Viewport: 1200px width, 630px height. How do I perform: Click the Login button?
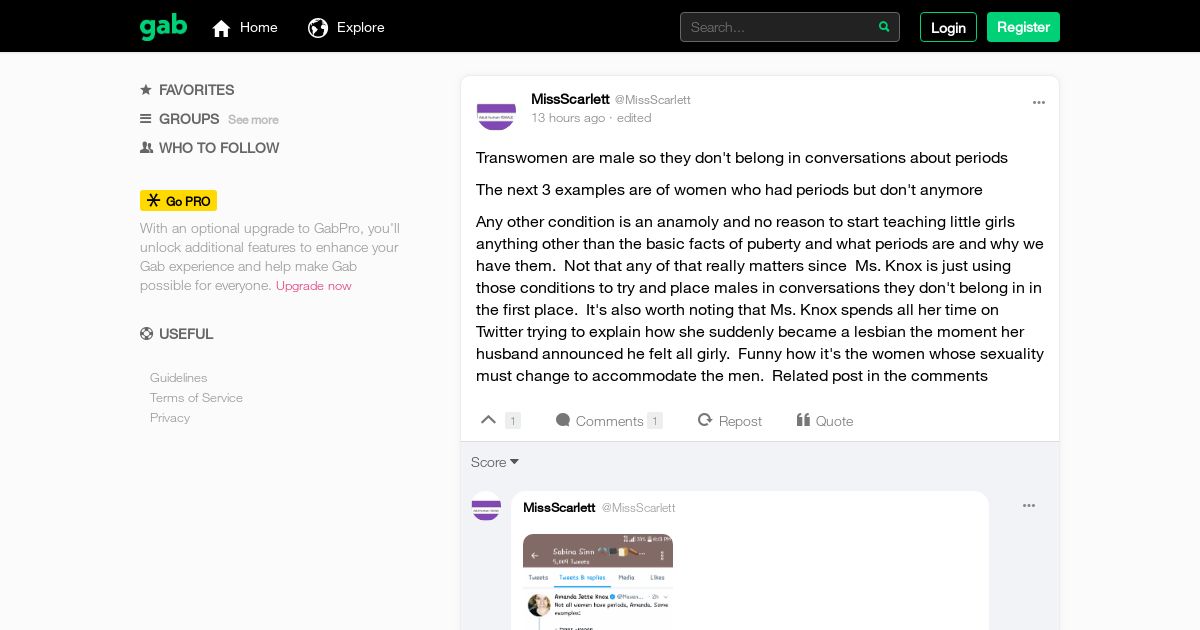[948, 27]
